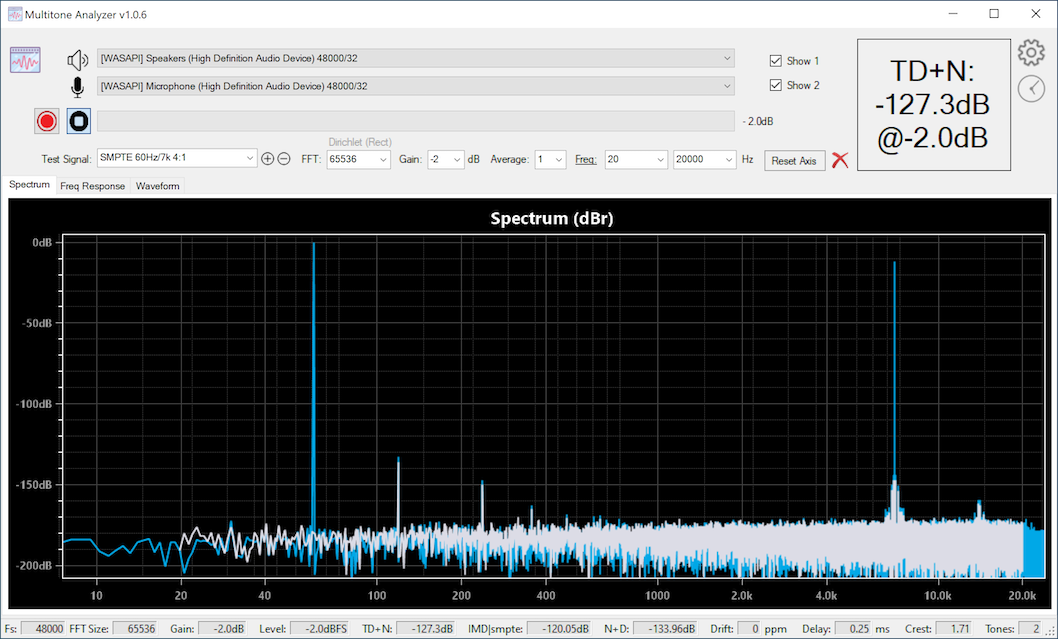This screenshot has height=639, width=1058.
Task: Switch to the Waveform tab
Action: coord(157,186)
